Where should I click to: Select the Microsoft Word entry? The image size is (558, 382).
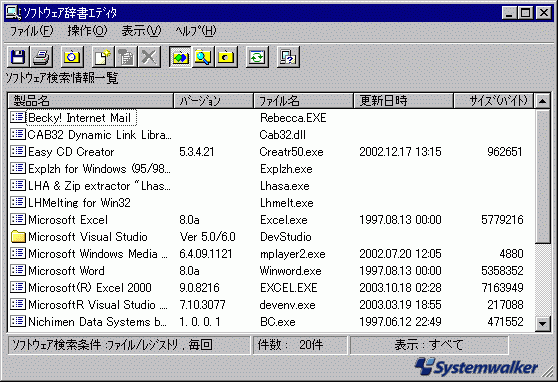66,271
